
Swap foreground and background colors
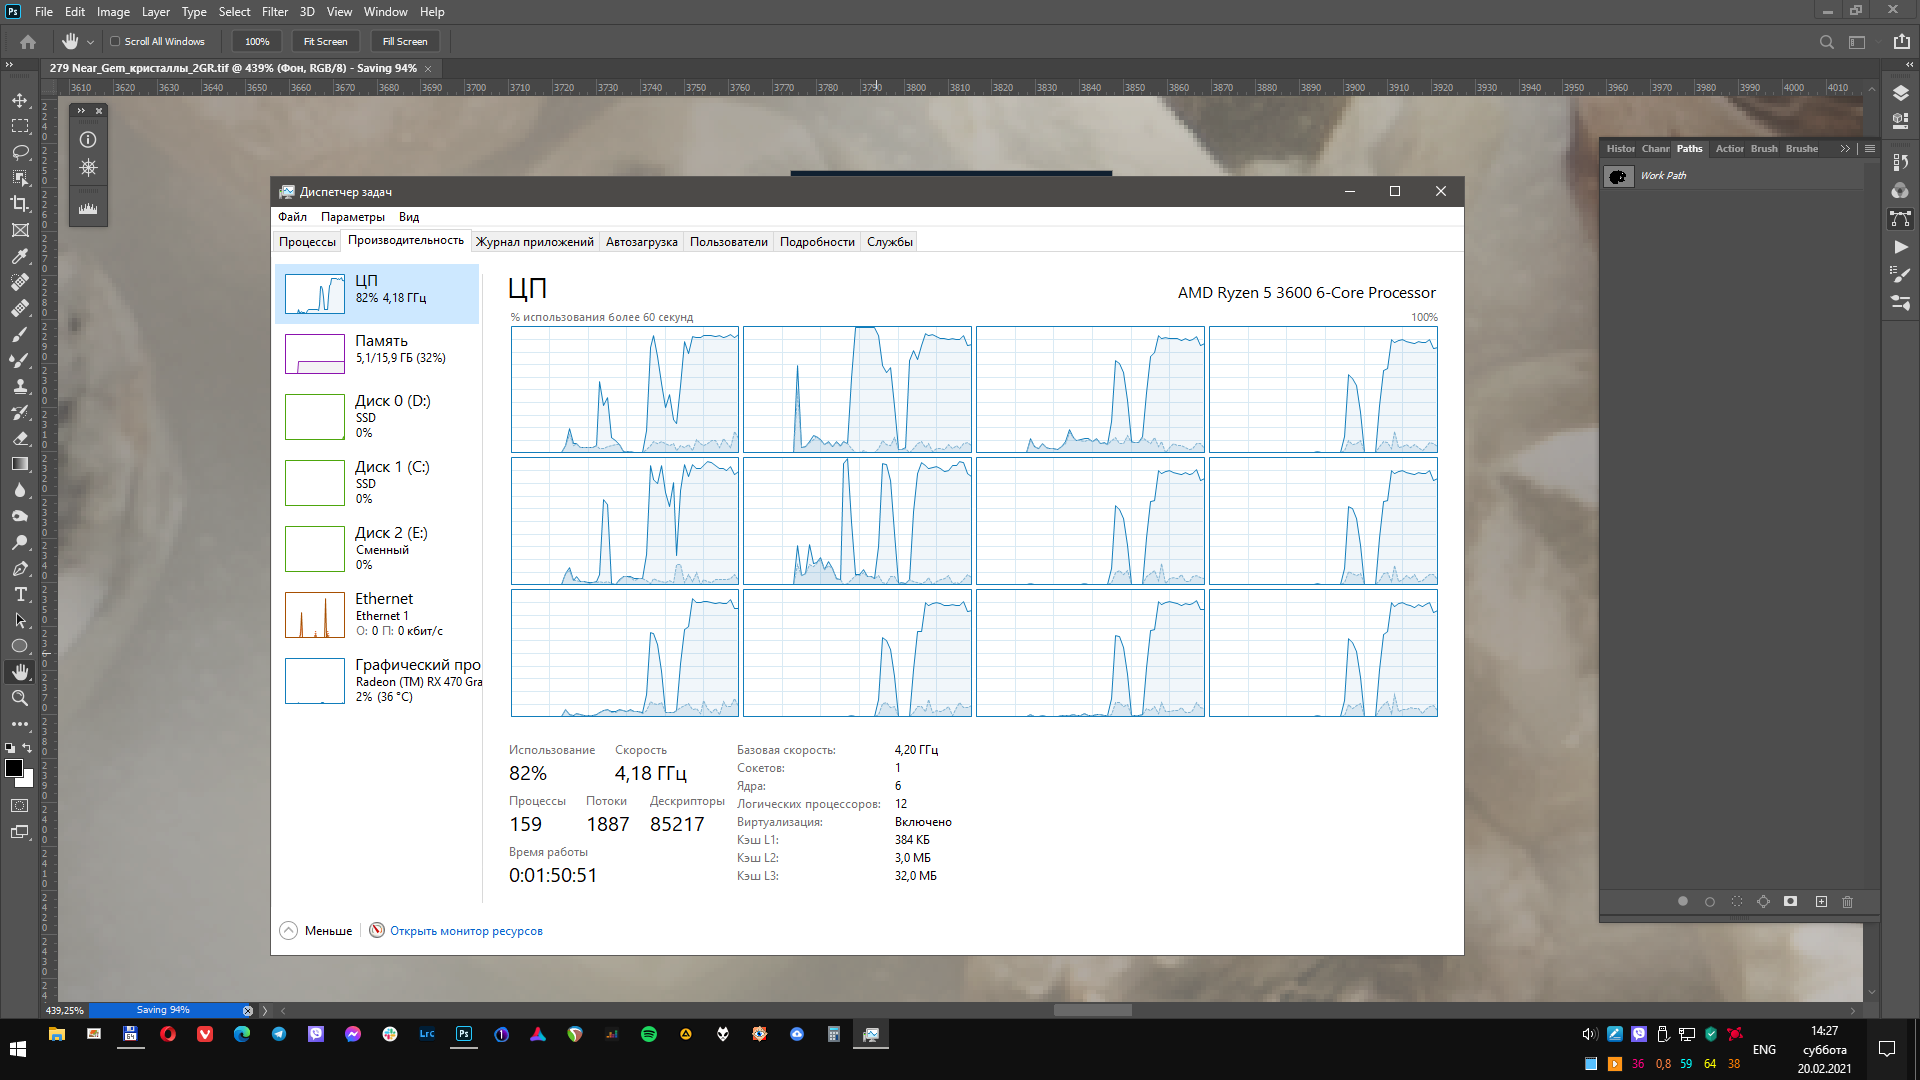(28, 748)
